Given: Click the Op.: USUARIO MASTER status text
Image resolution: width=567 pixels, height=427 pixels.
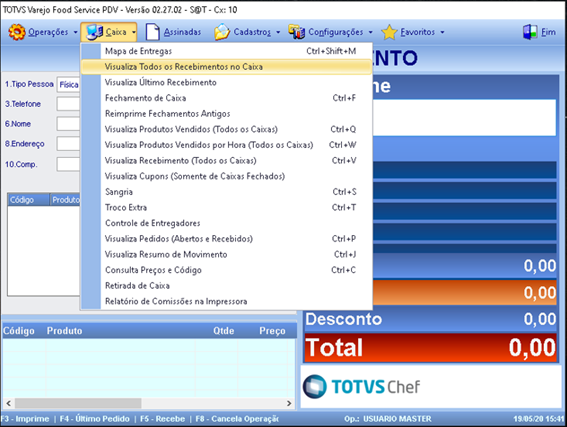Looking at the screenshot, I should tap(388, 419).
